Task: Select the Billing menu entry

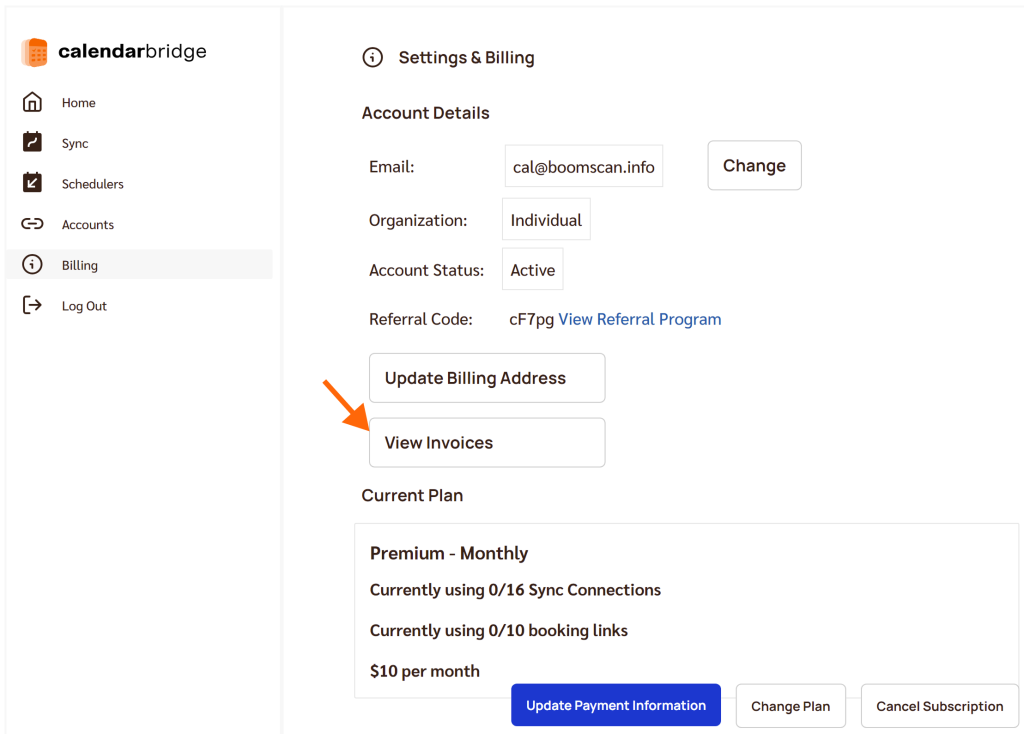Action: [139, 264]
